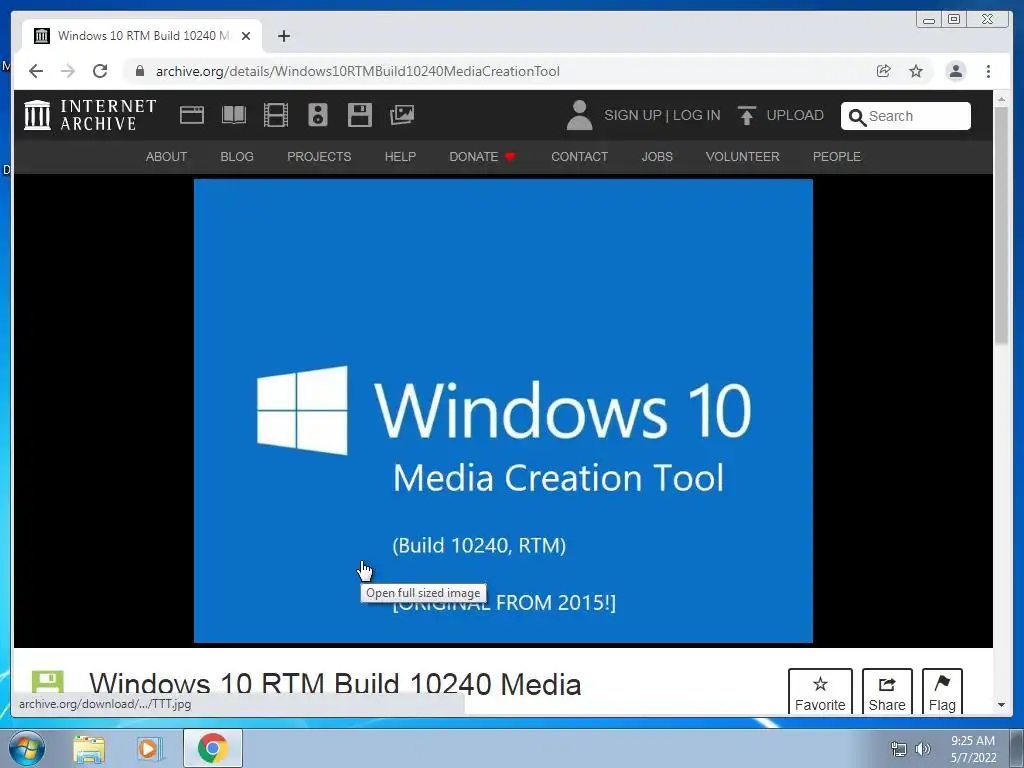This screenshot has width=1024, height=768.
Task: Click the padlock site info icon
Action: (x=140, y=71)
